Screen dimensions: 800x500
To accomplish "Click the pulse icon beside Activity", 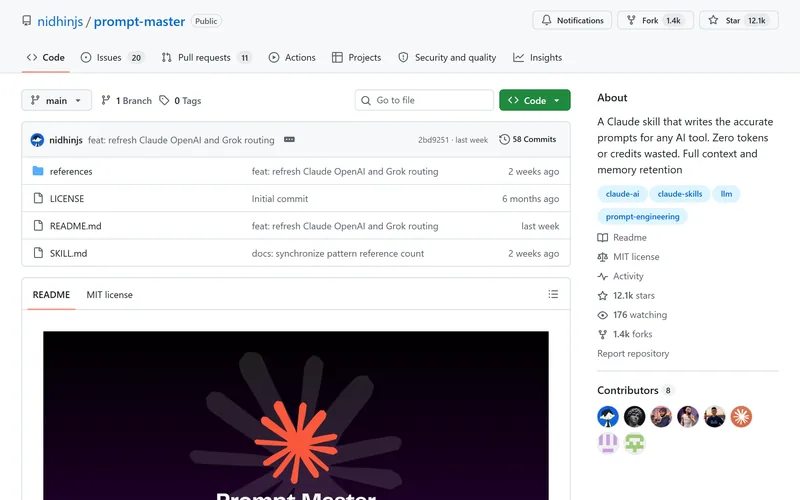I will [603, 277].
